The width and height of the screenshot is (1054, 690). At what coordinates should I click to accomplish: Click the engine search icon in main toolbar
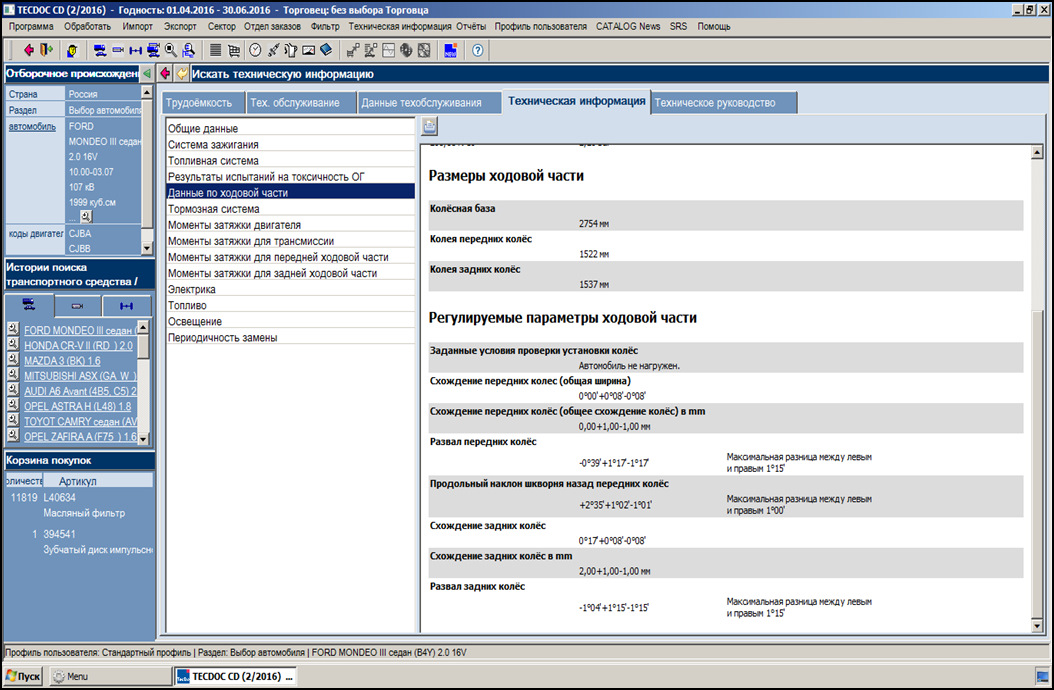coord(118,50)
